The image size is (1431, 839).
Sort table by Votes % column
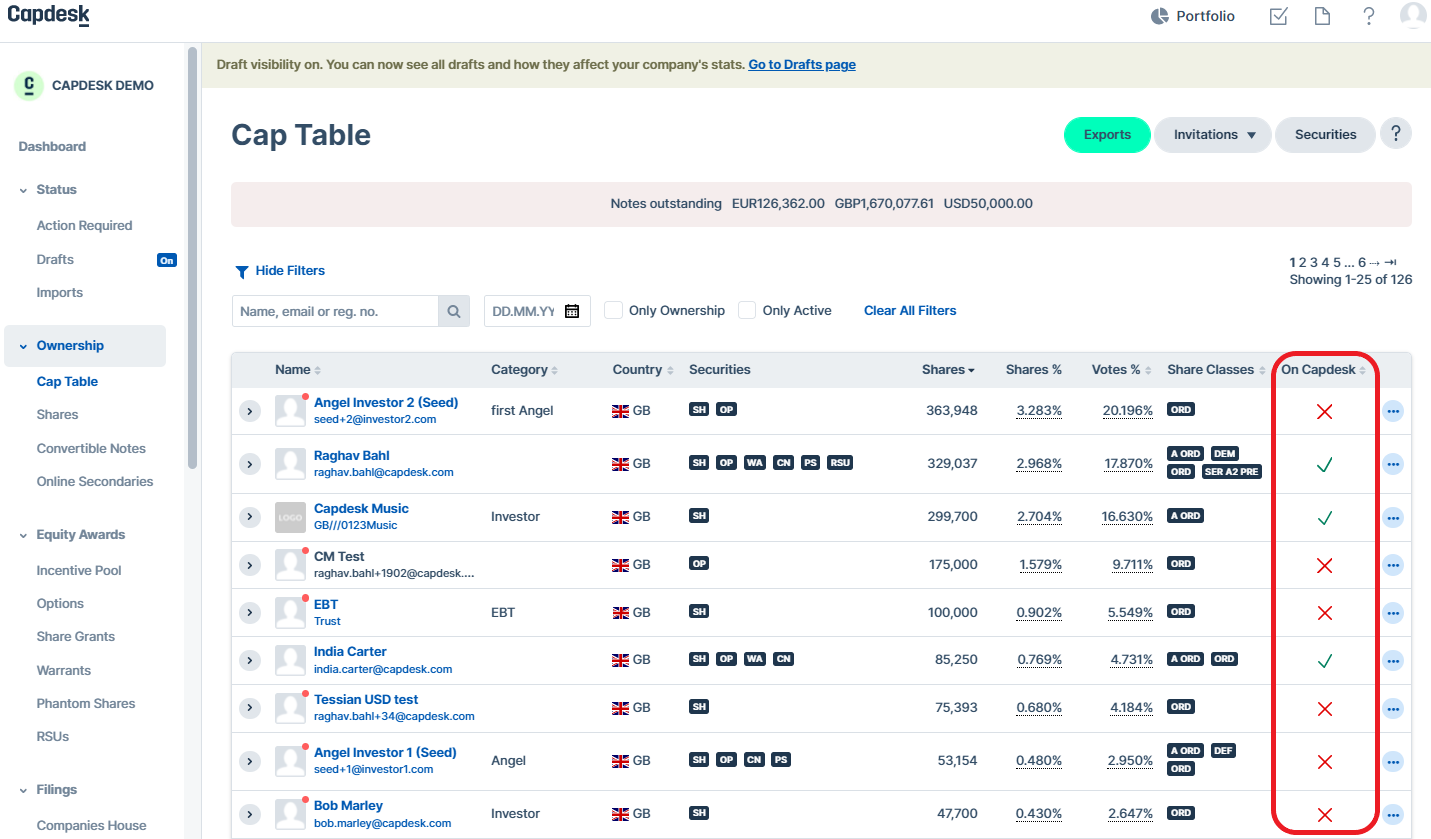tap(1121, 370)
